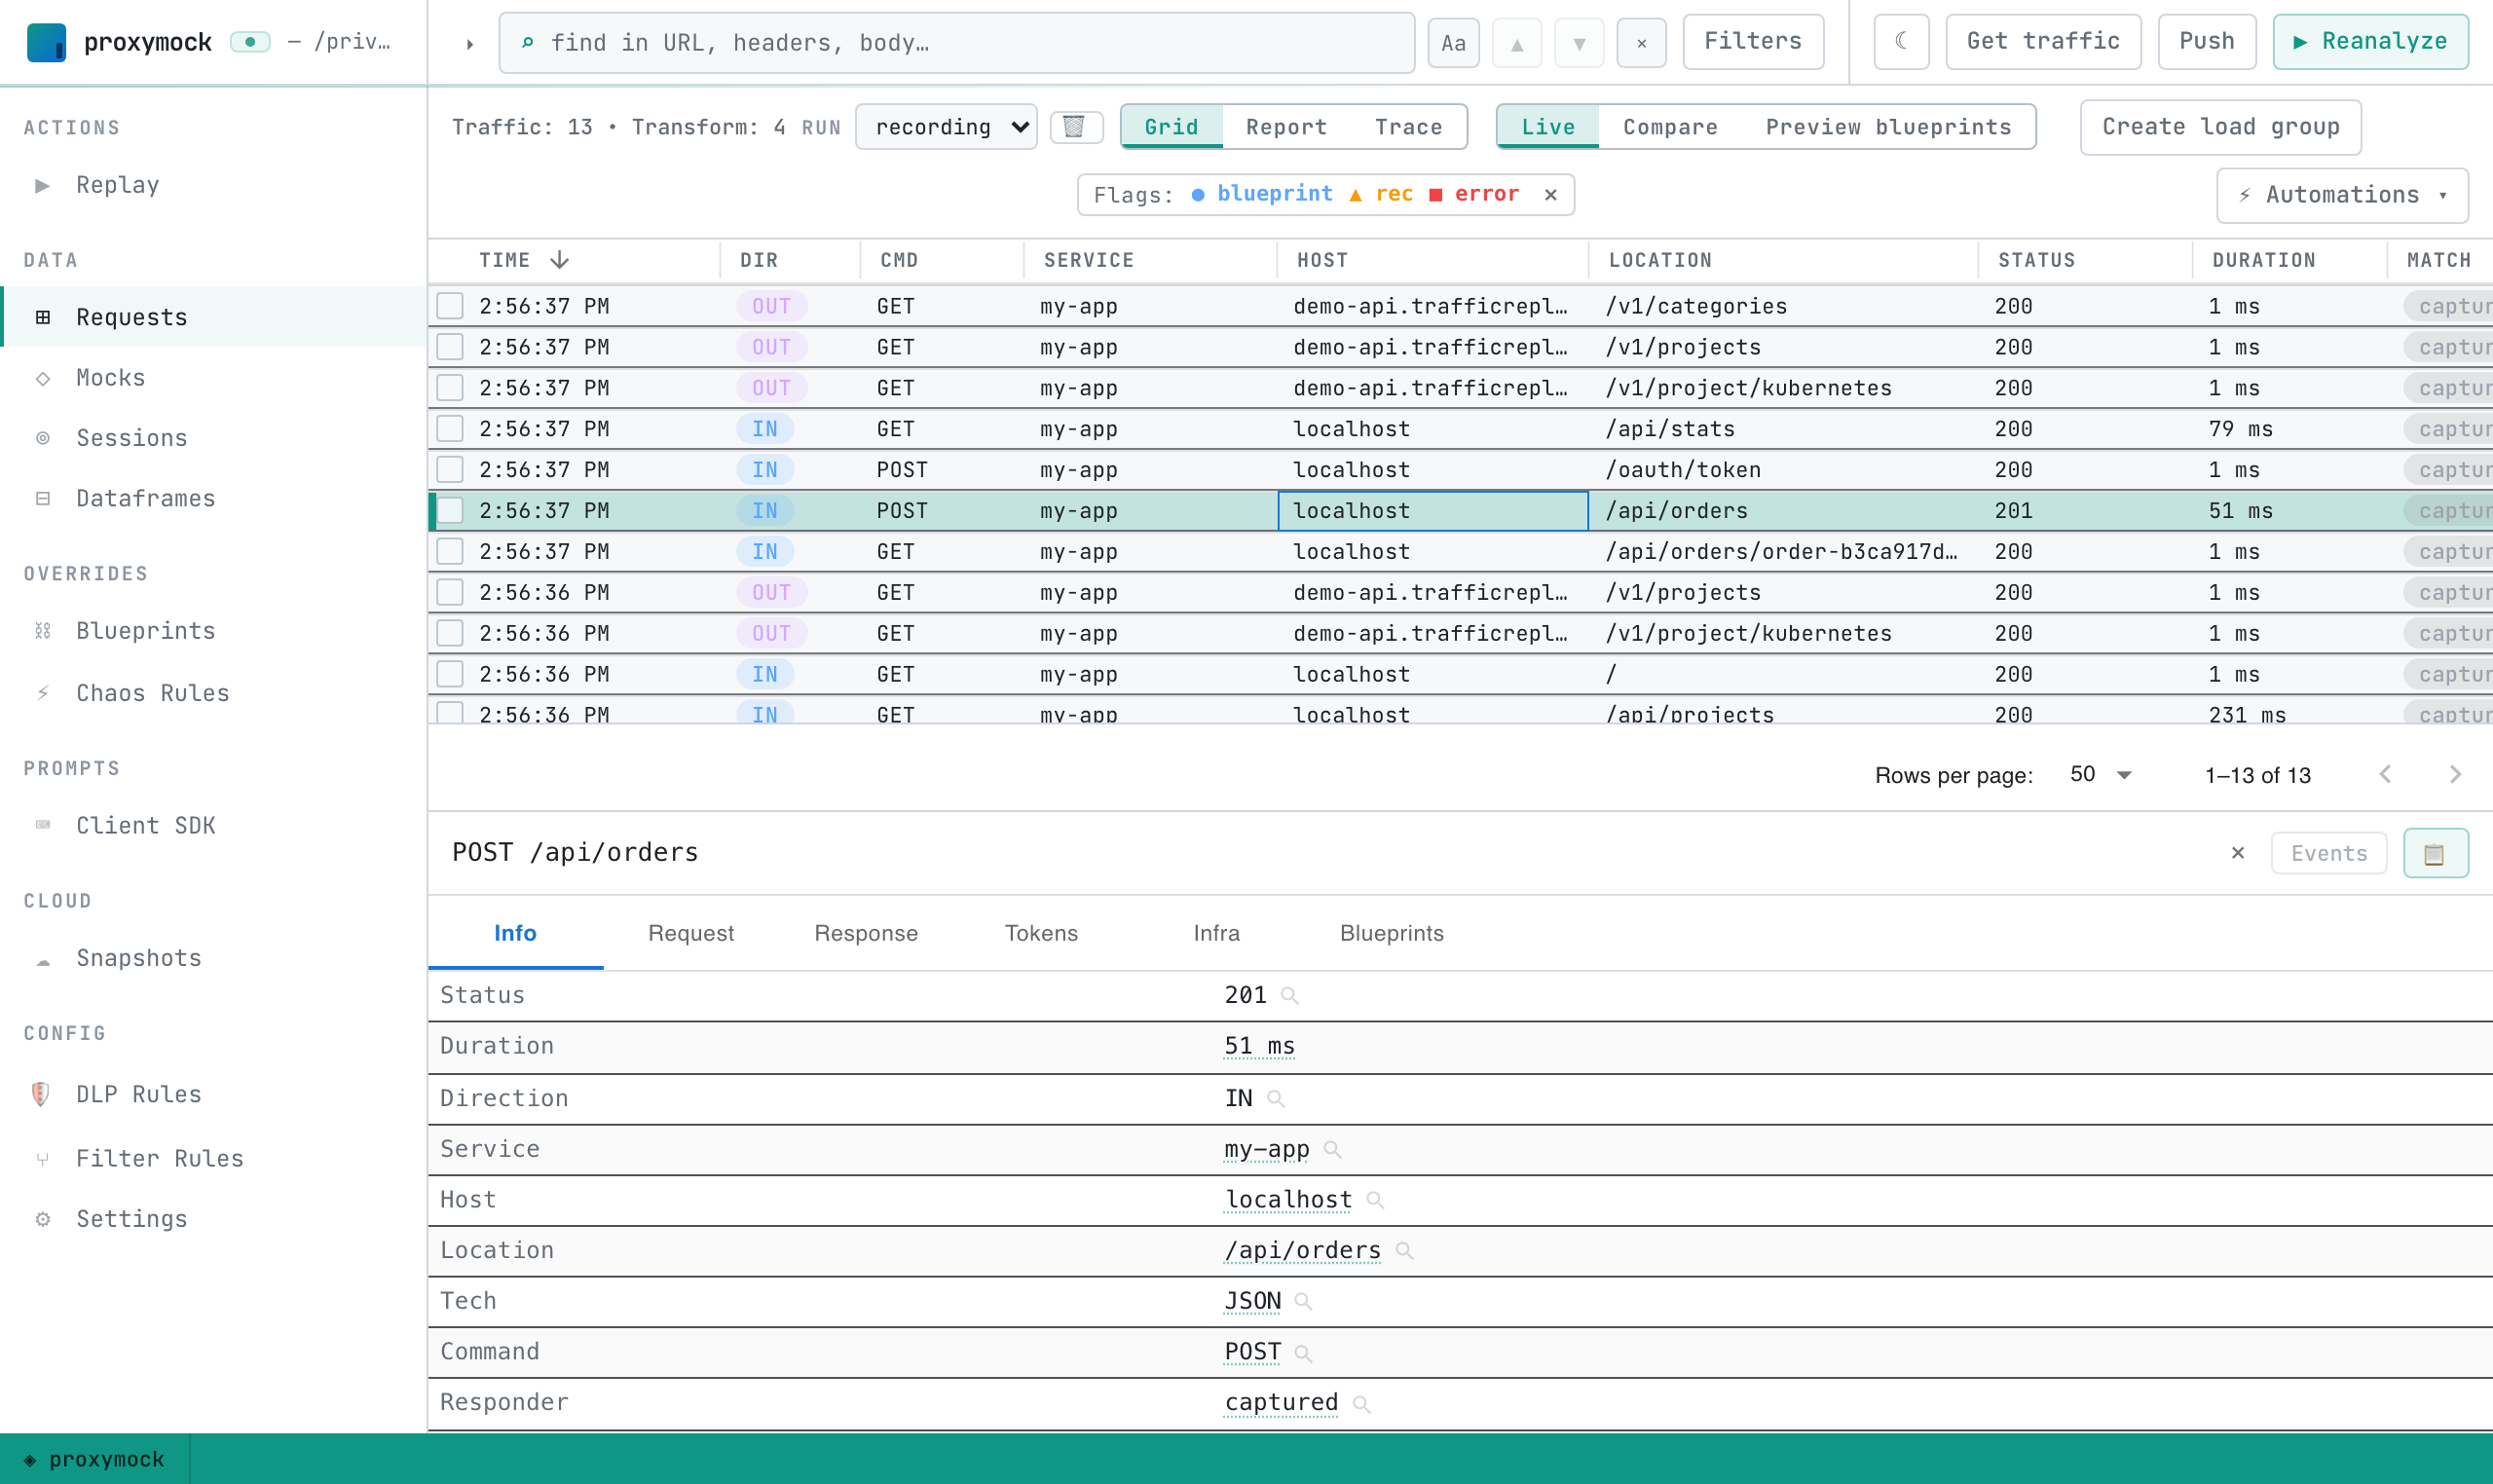The width and height of the screenshot is (2493, 1484).
Task: Click proxymock in the status bar
Action: (x=94, y=1459)
